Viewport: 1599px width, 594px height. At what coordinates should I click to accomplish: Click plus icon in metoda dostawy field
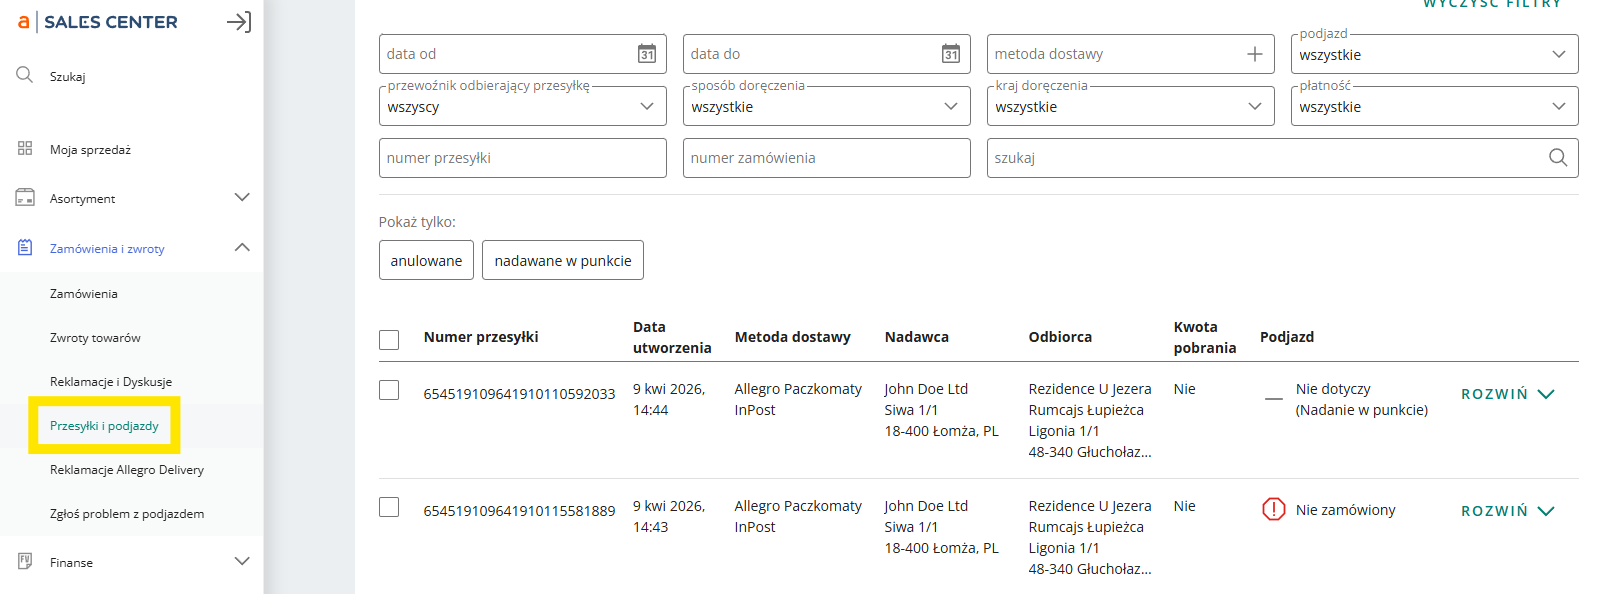point(1255,54)
